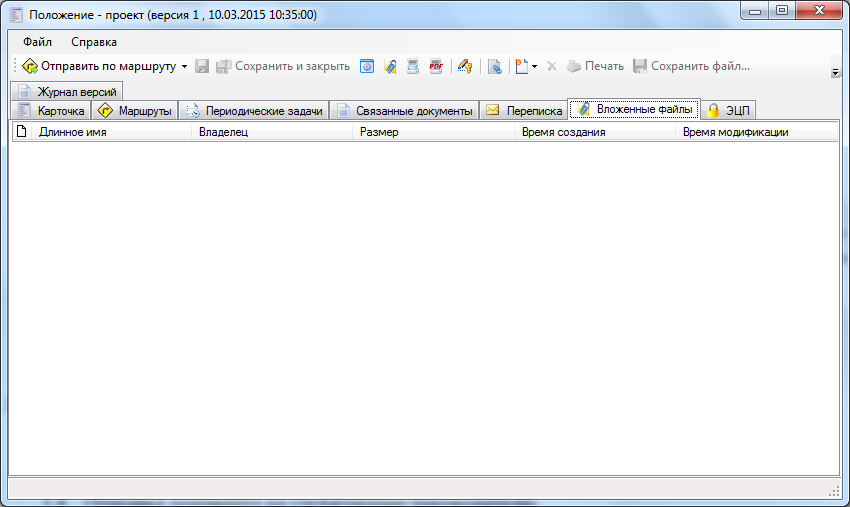Viewport: 850px width, 507px height.
Task: Click the toolbar drag grip handle
Action: click(x=15, y=66)
